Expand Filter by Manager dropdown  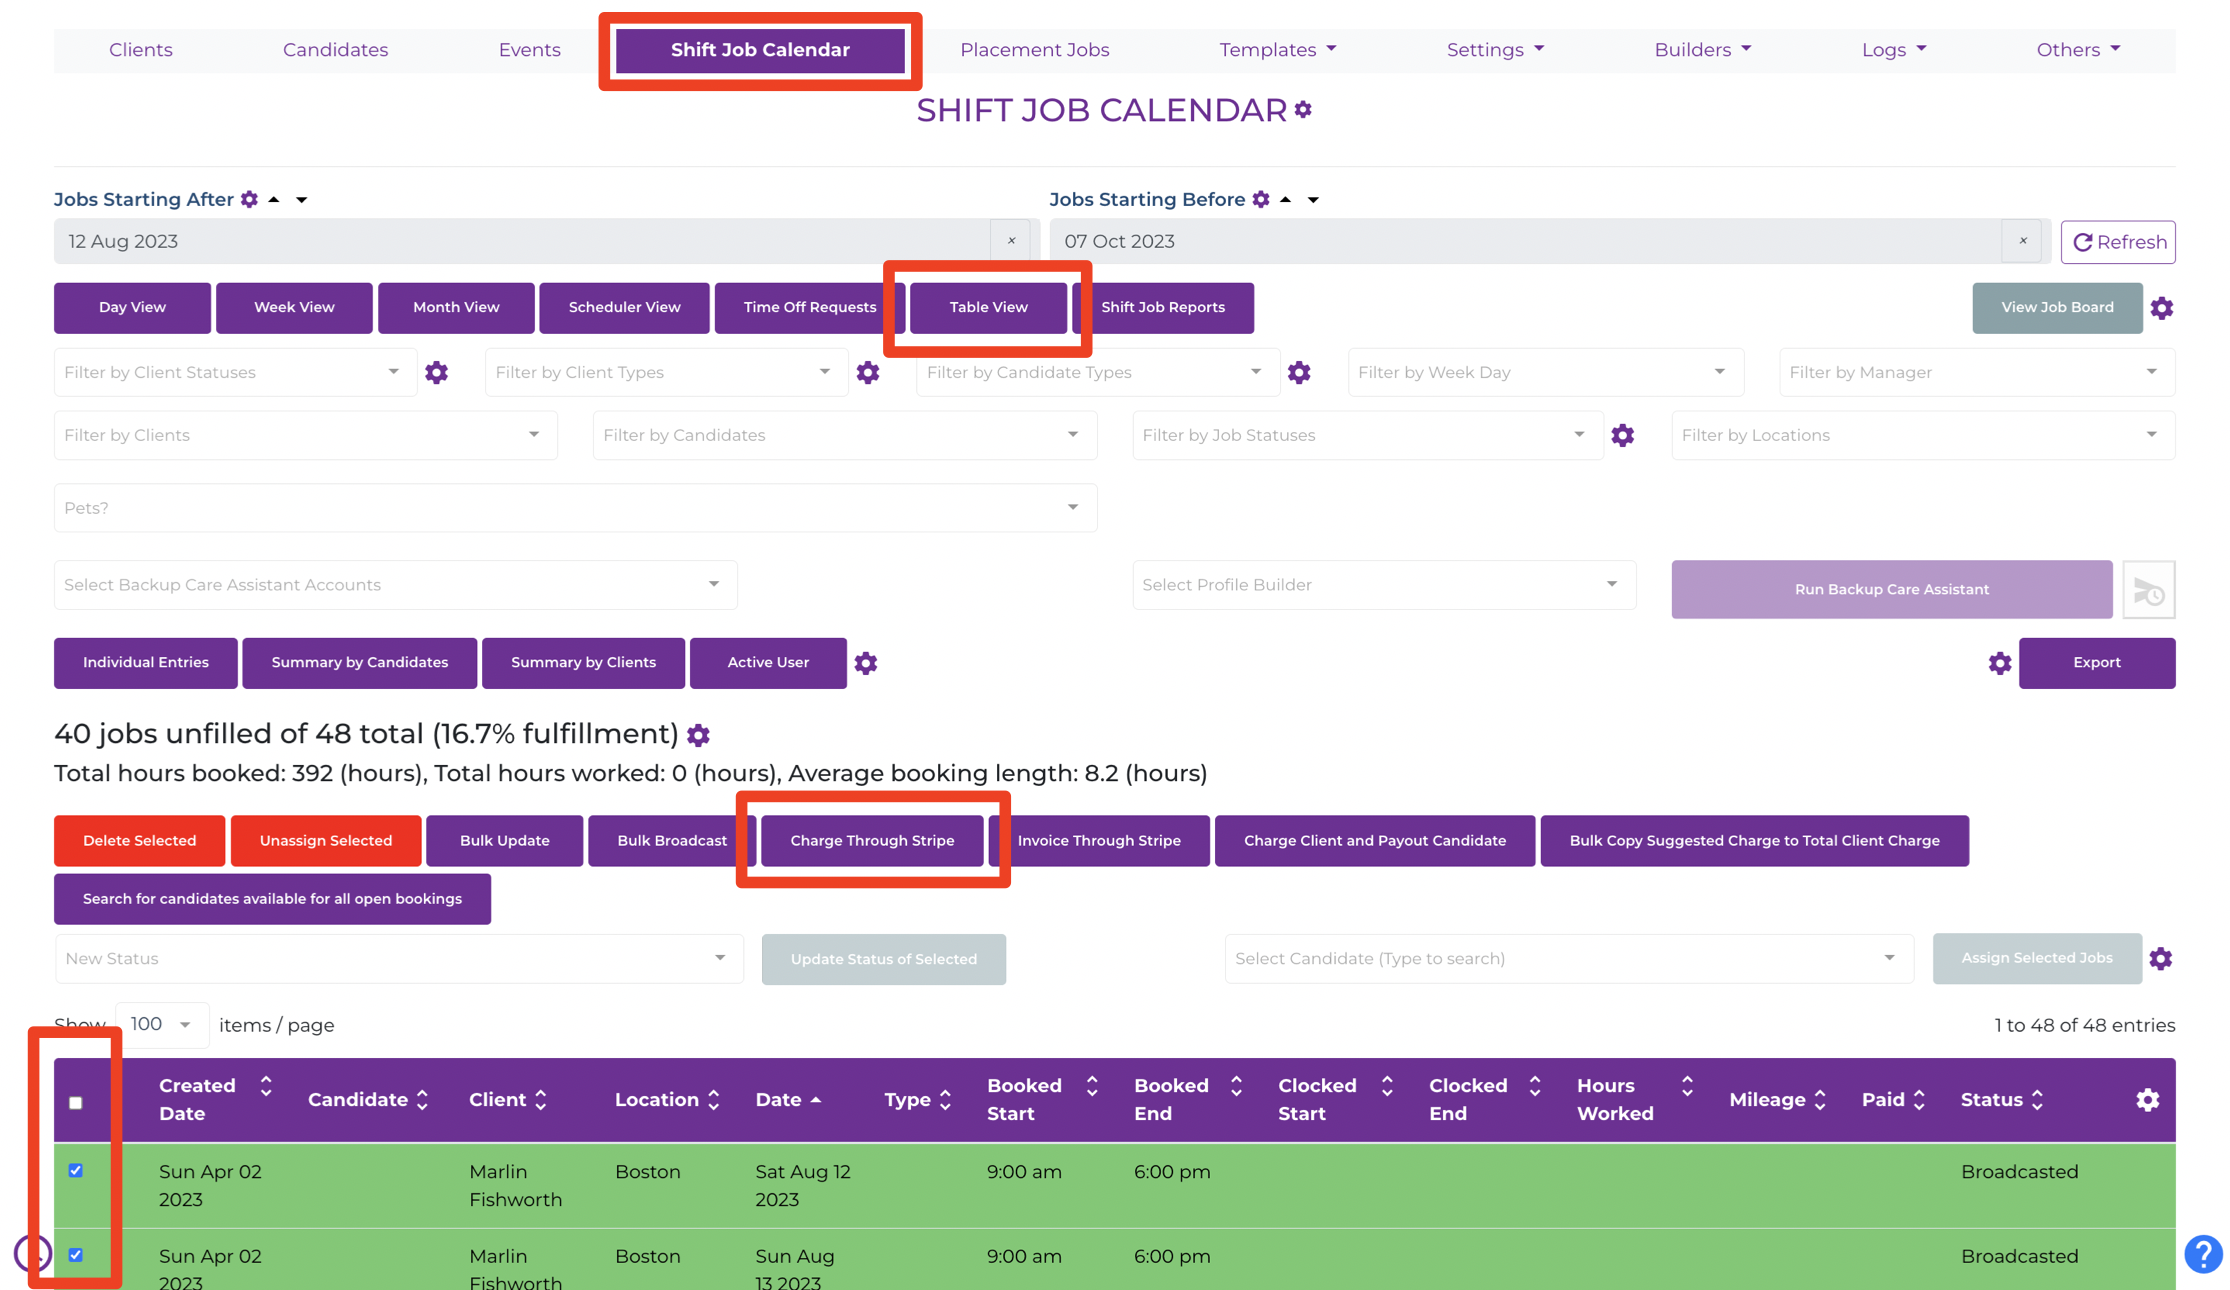(x=1976, y=373)
